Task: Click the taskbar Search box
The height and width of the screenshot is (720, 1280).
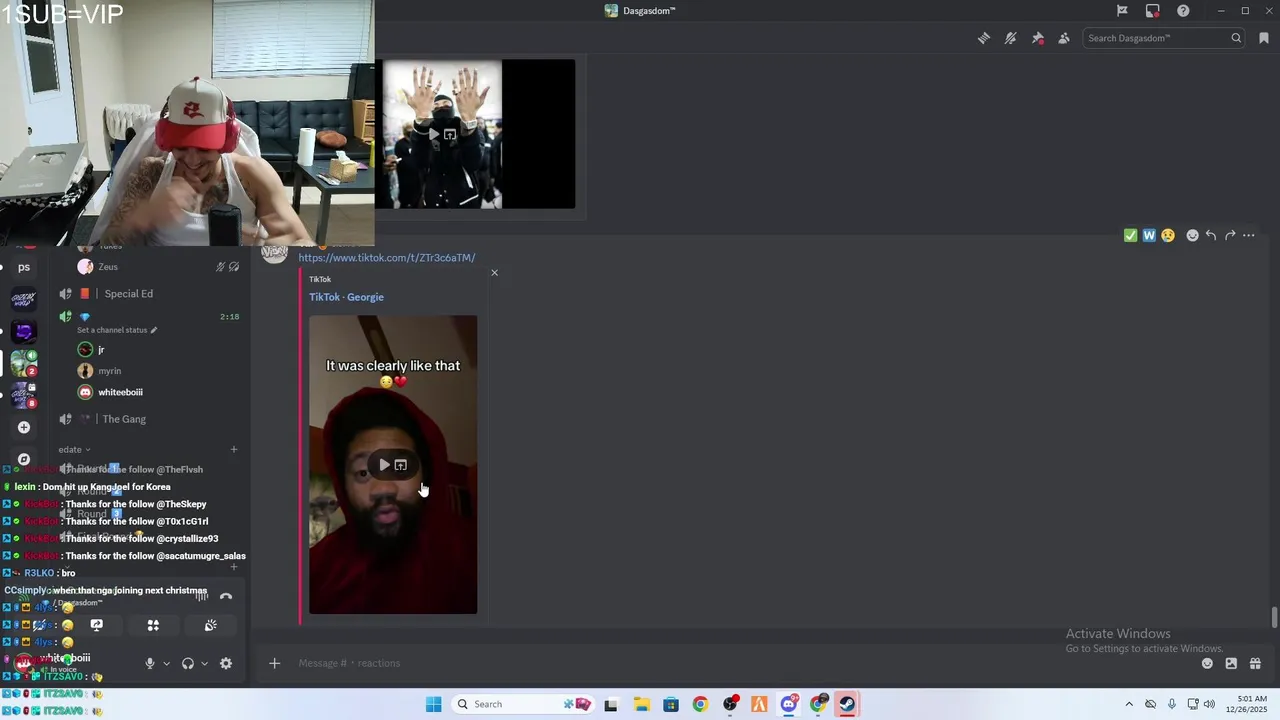Action: point(523,704)
